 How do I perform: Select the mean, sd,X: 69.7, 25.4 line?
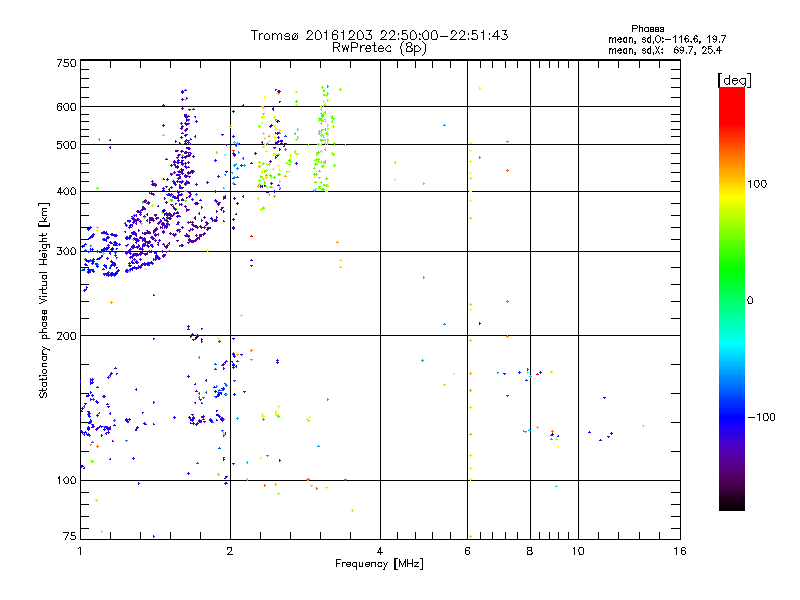pyautogui.click(x=664, y=50)
